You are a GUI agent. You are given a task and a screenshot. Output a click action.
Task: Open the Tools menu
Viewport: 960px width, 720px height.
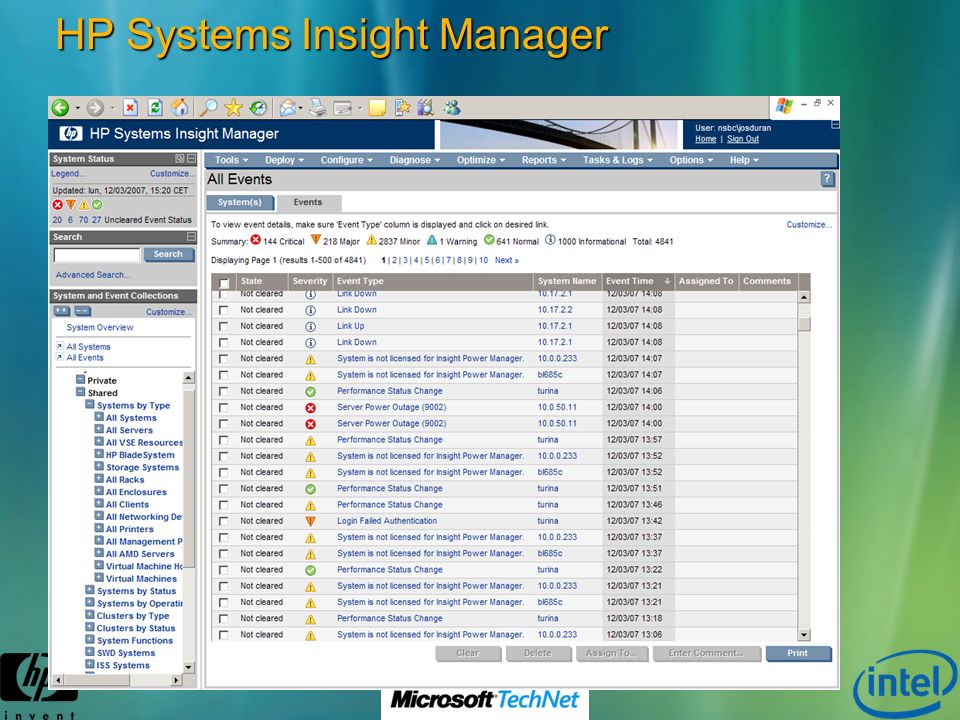231,160
